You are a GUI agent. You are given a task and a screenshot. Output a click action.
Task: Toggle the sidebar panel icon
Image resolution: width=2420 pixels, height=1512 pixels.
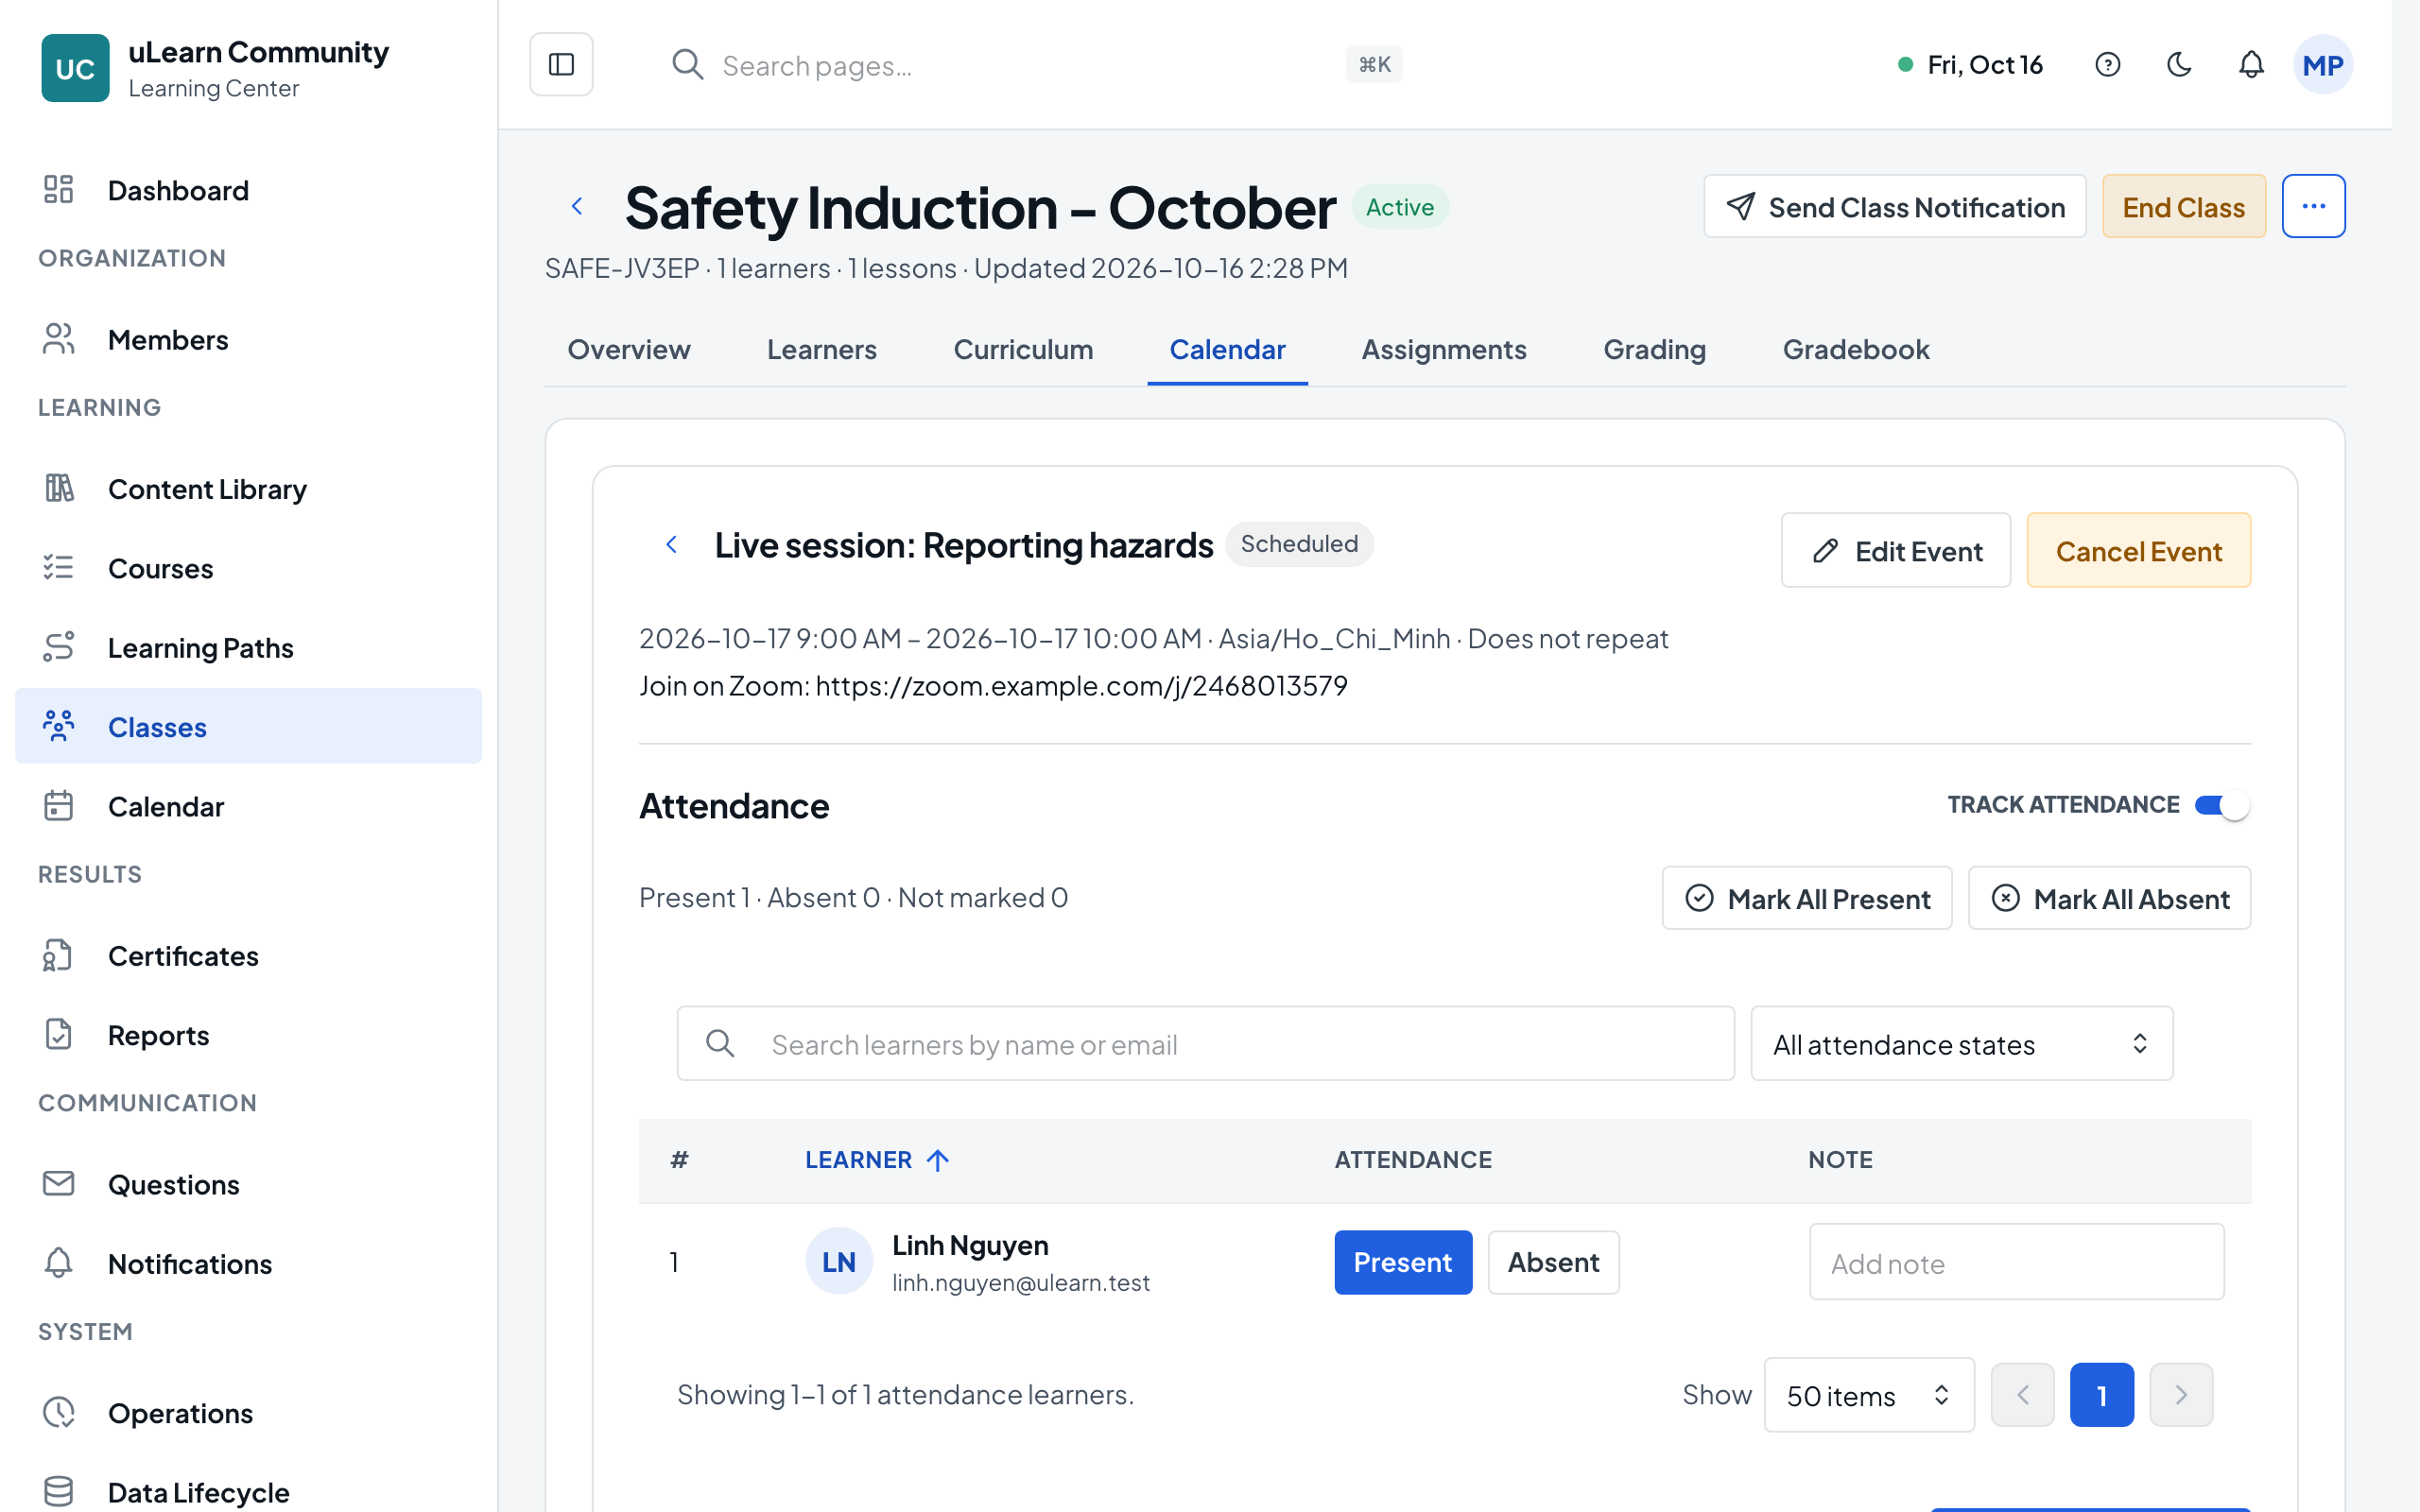pyautogui.click(x=561, y=64)
